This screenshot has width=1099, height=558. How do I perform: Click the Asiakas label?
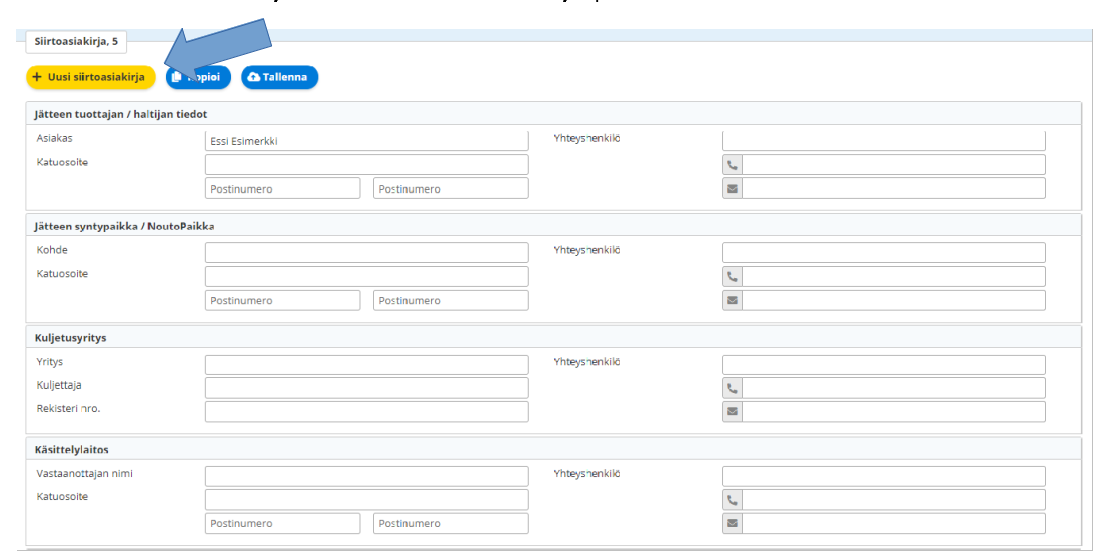tap(54, 138)
